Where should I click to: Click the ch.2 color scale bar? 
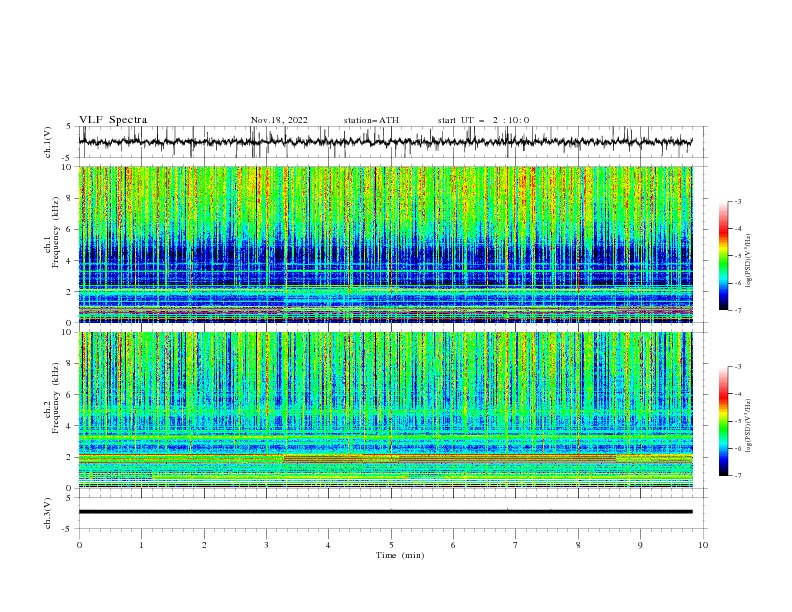[x=724, y=421]
